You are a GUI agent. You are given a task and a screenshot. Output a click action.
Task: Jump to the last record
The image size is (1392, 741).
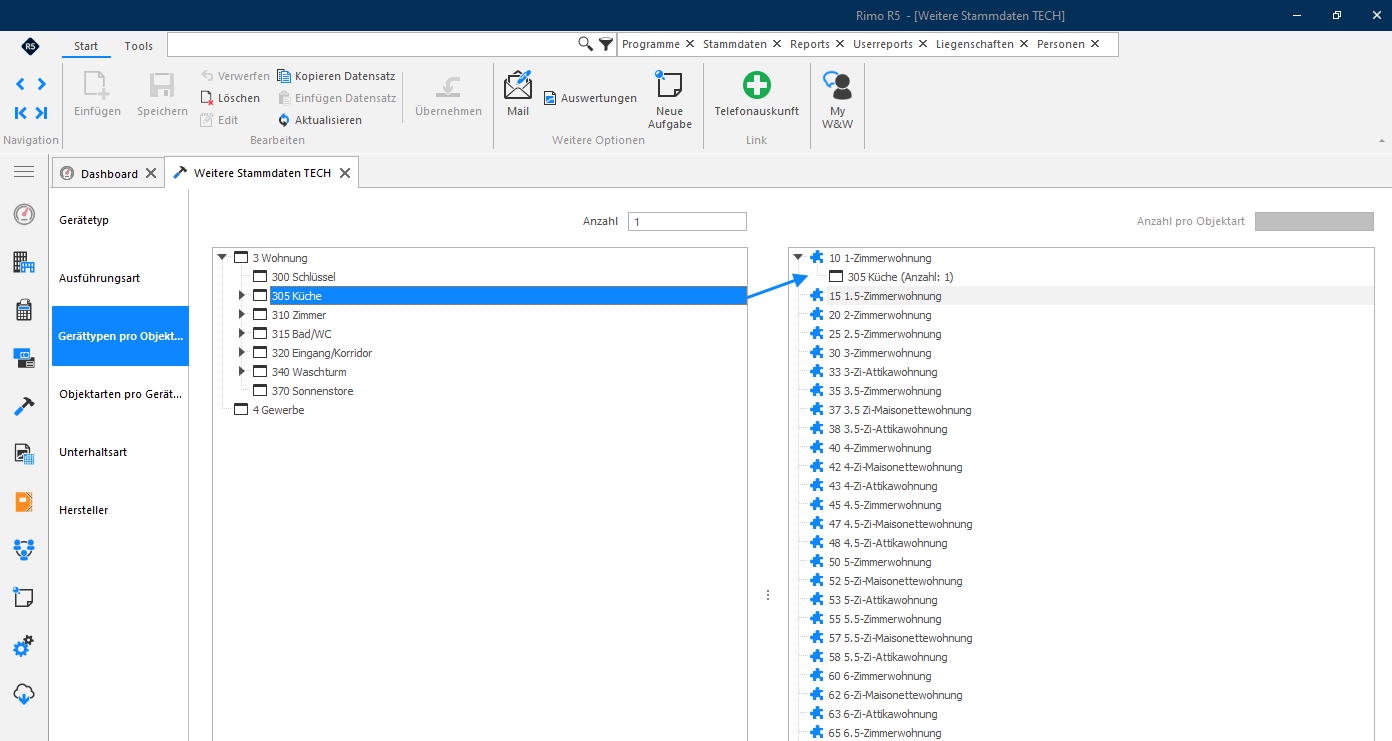(41, 113)
